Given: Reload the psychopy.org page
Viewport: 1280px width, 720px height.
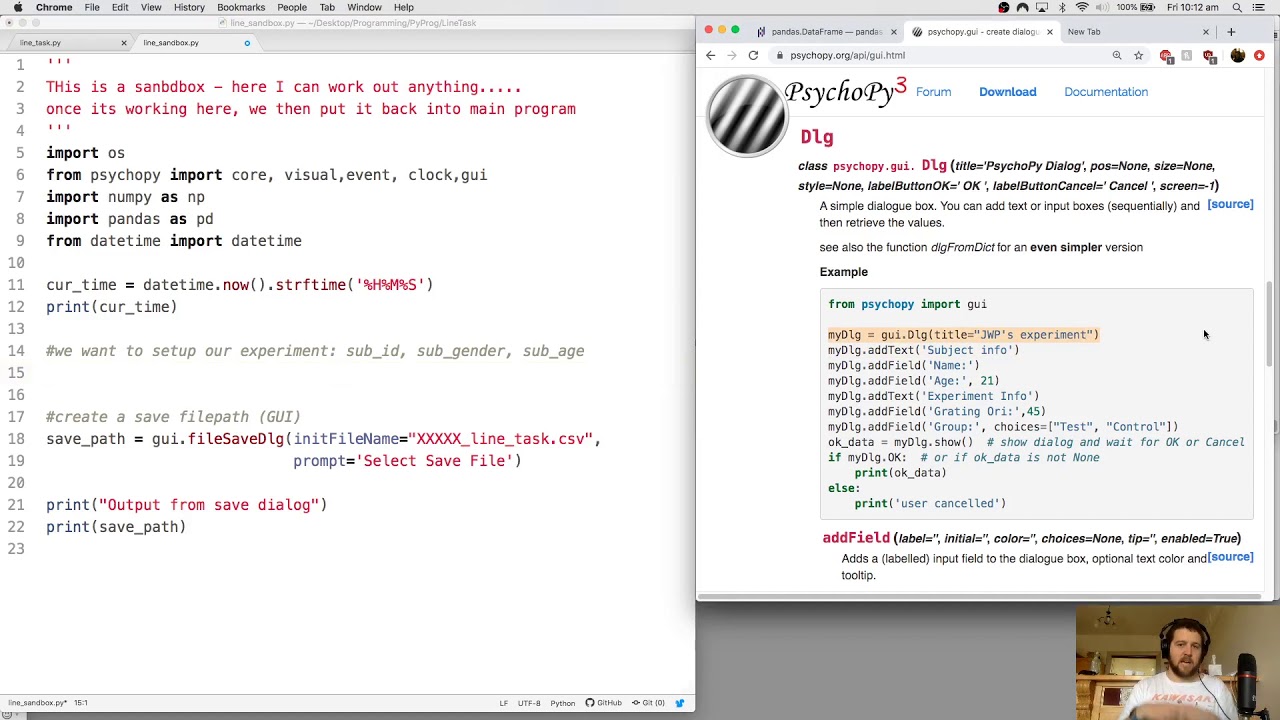Looking at the screenshot, I should 753,55.
